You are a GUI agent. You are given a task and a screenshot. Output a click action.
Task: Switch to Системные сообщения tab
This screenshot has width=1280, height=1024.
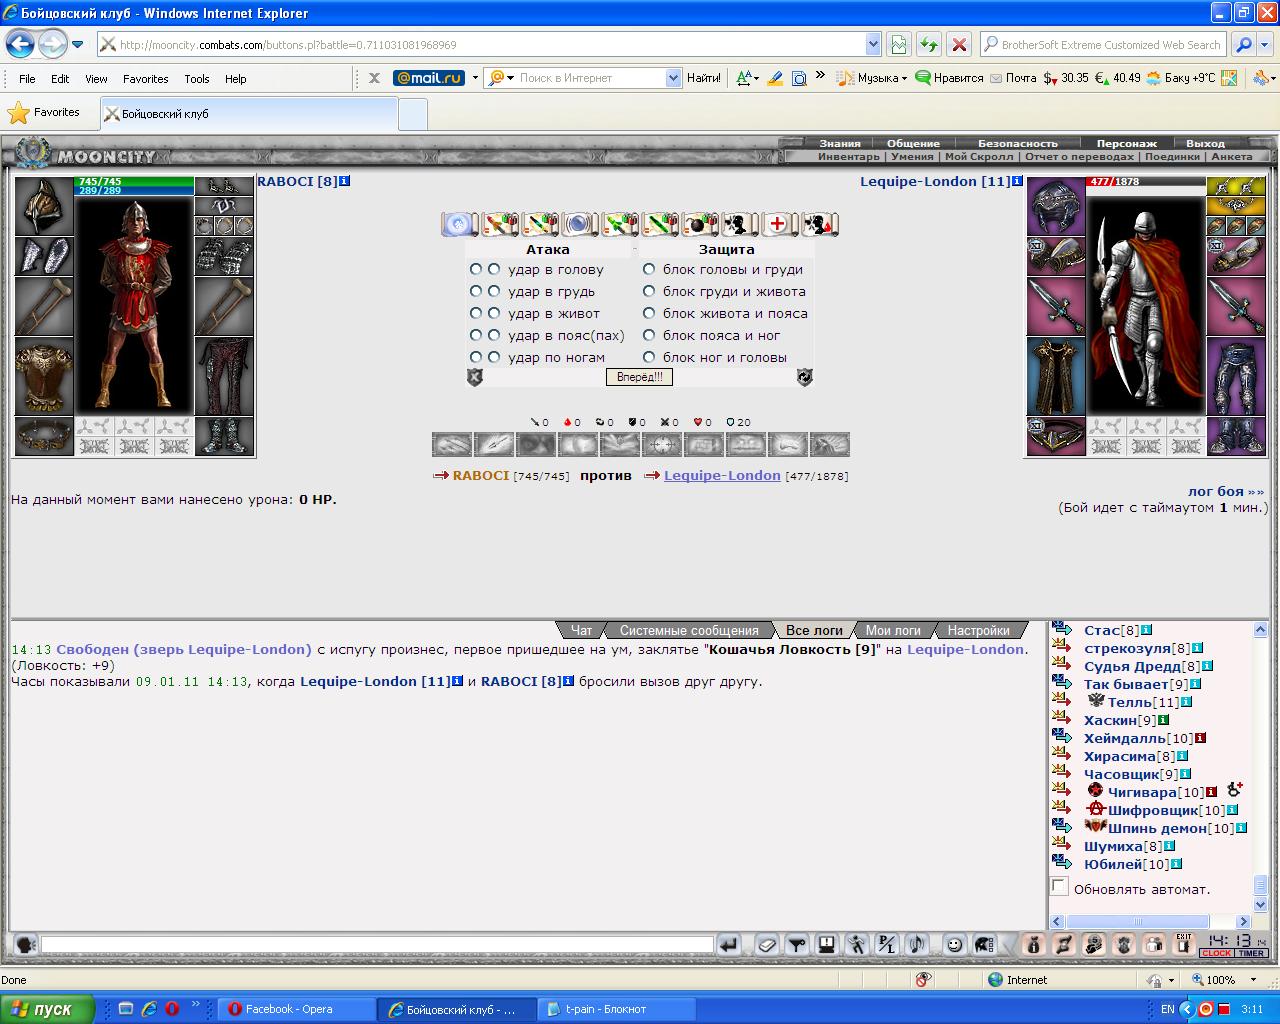click(x=689, y=630)
